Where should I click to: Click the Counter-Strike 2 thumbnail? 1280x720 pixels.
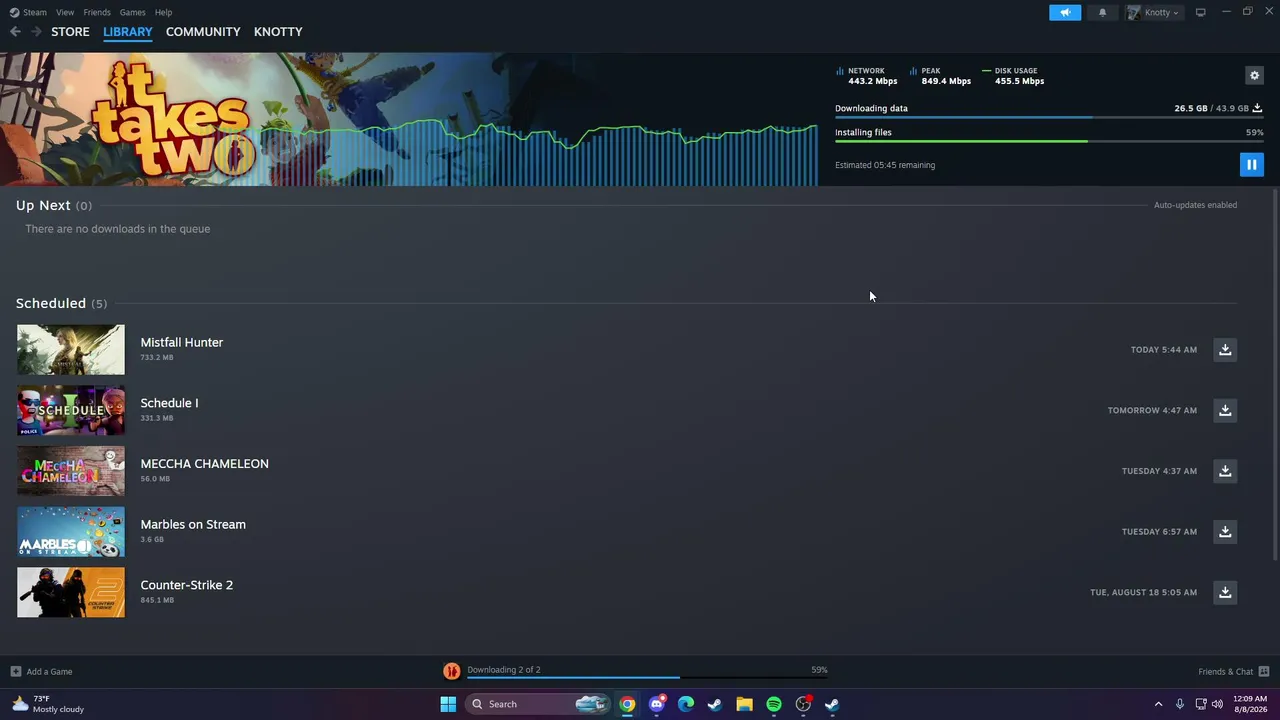[x=71, y=592]
